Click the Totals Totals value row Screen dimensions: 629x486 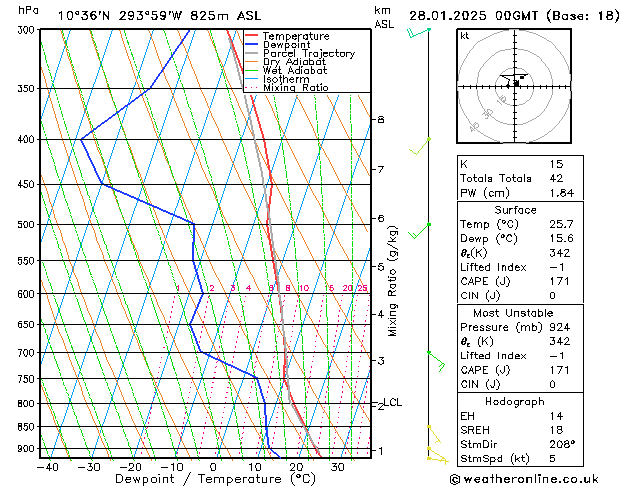[x=516, y=178]
